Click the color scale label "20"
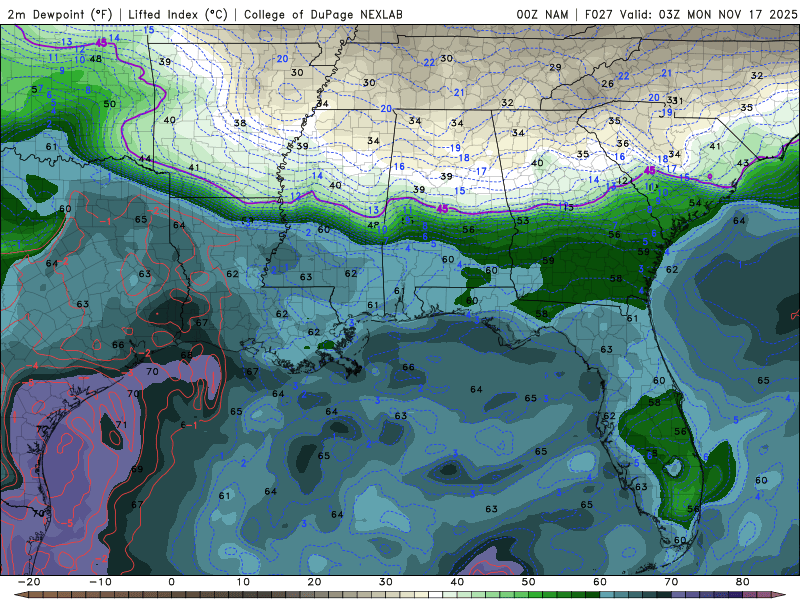This screenshot has height=600, width=800. tap(314, 582)
